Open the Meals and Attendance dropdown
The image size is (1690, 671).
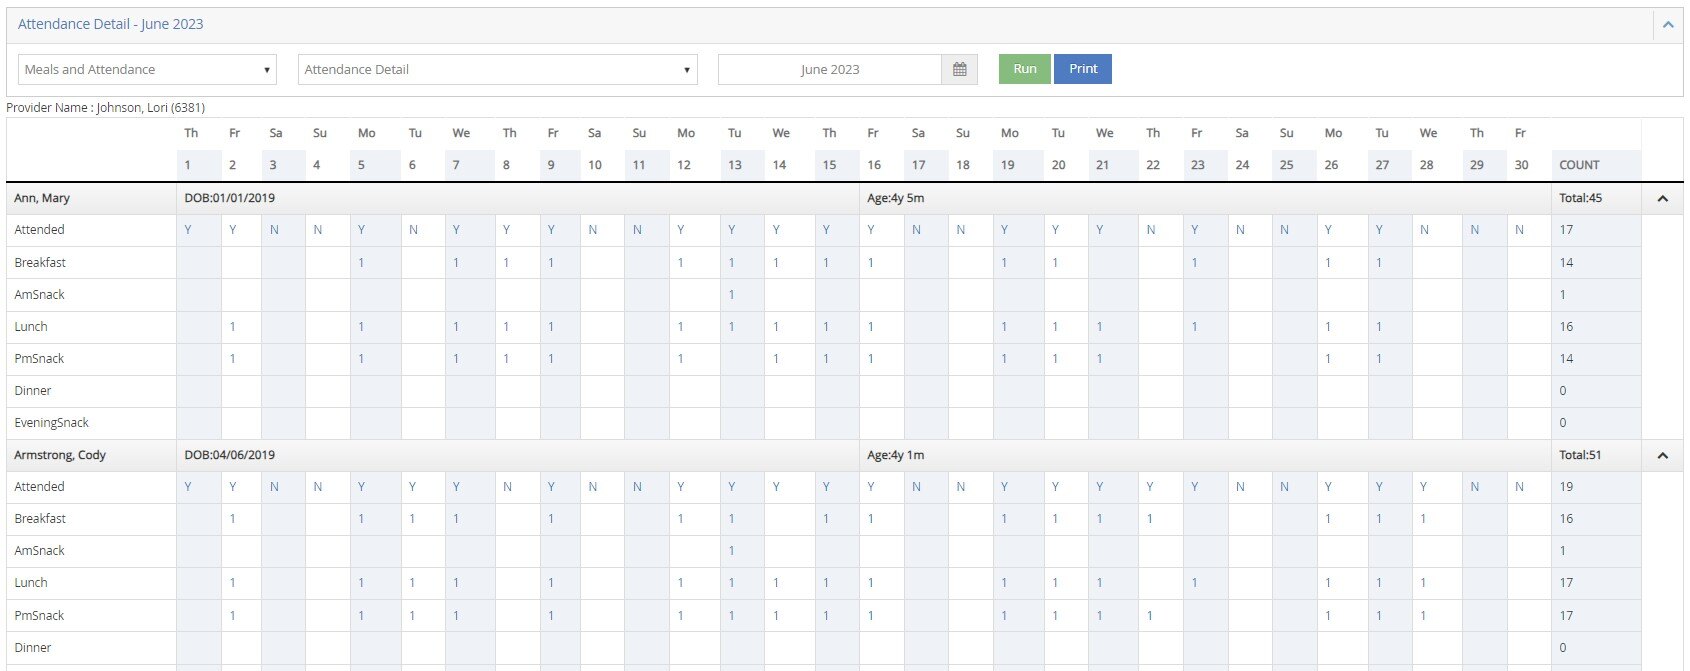click(147, 69)
